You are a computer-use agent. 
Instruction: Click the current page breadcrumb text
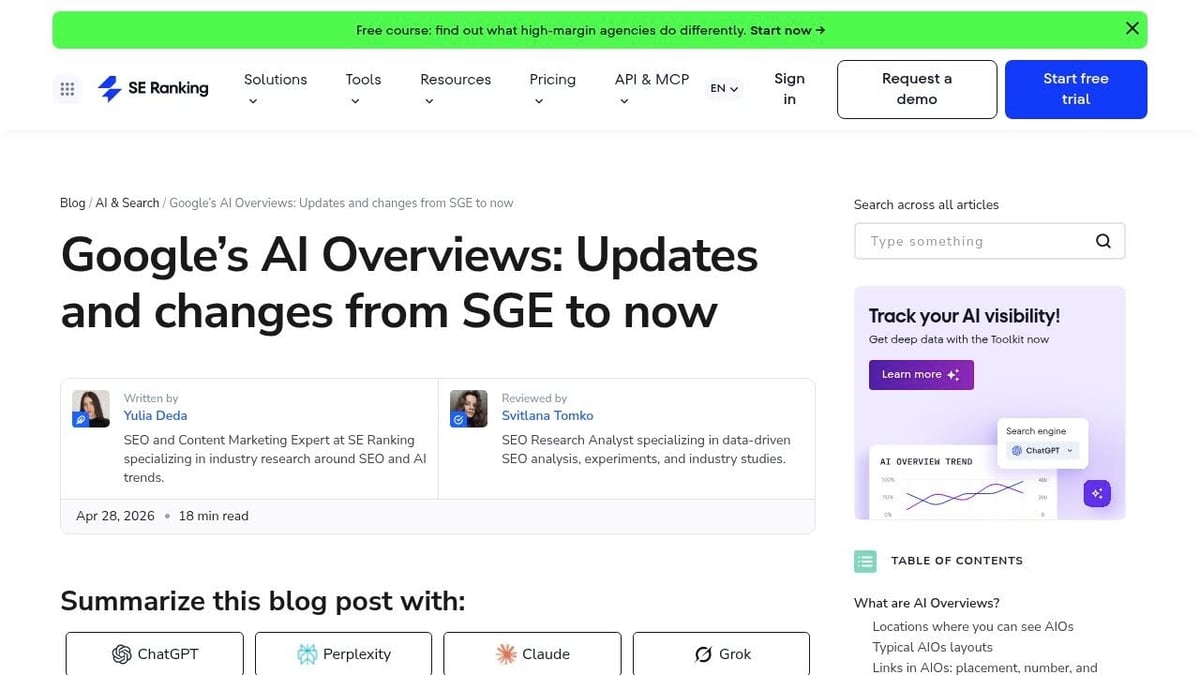point(341,203)
